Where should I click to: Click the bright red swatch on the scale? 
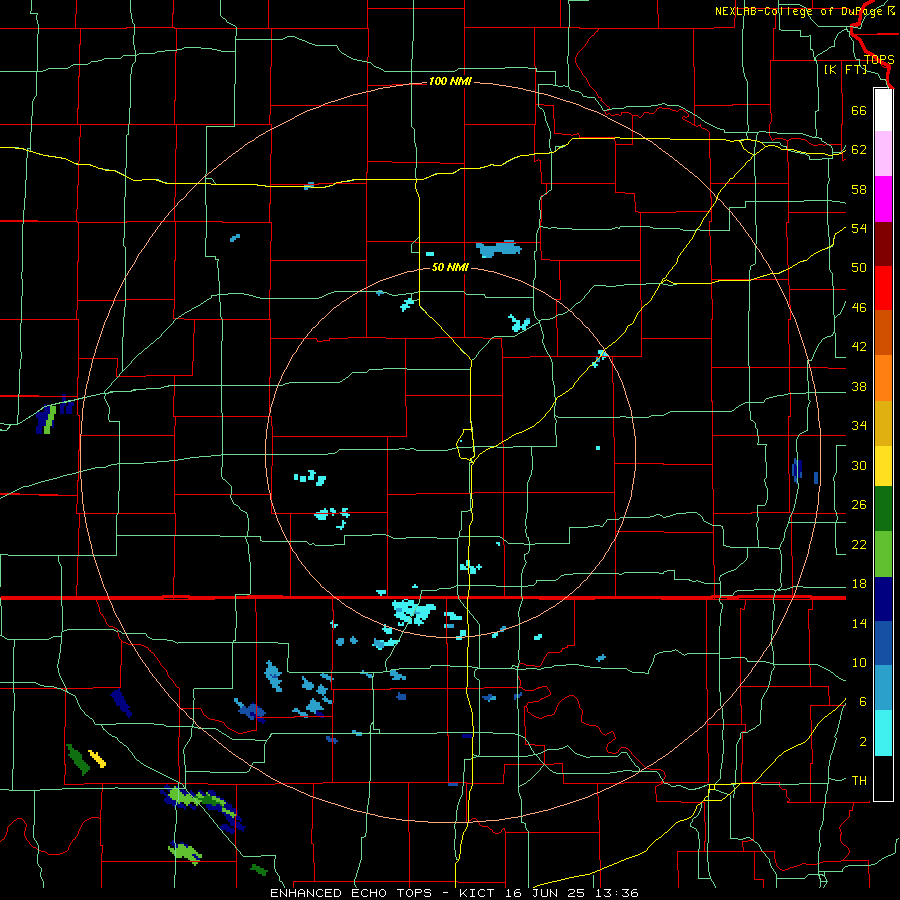(x=883, y=288)
